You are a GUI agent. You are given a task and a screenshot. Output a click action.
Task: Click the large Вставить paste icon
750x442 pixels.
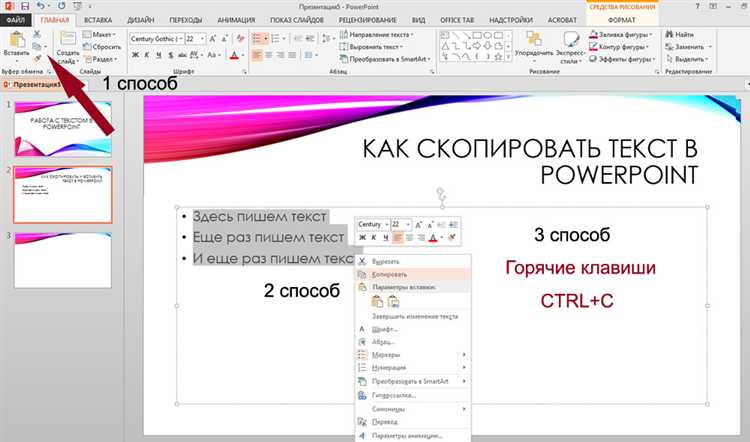tap(17, 40)
